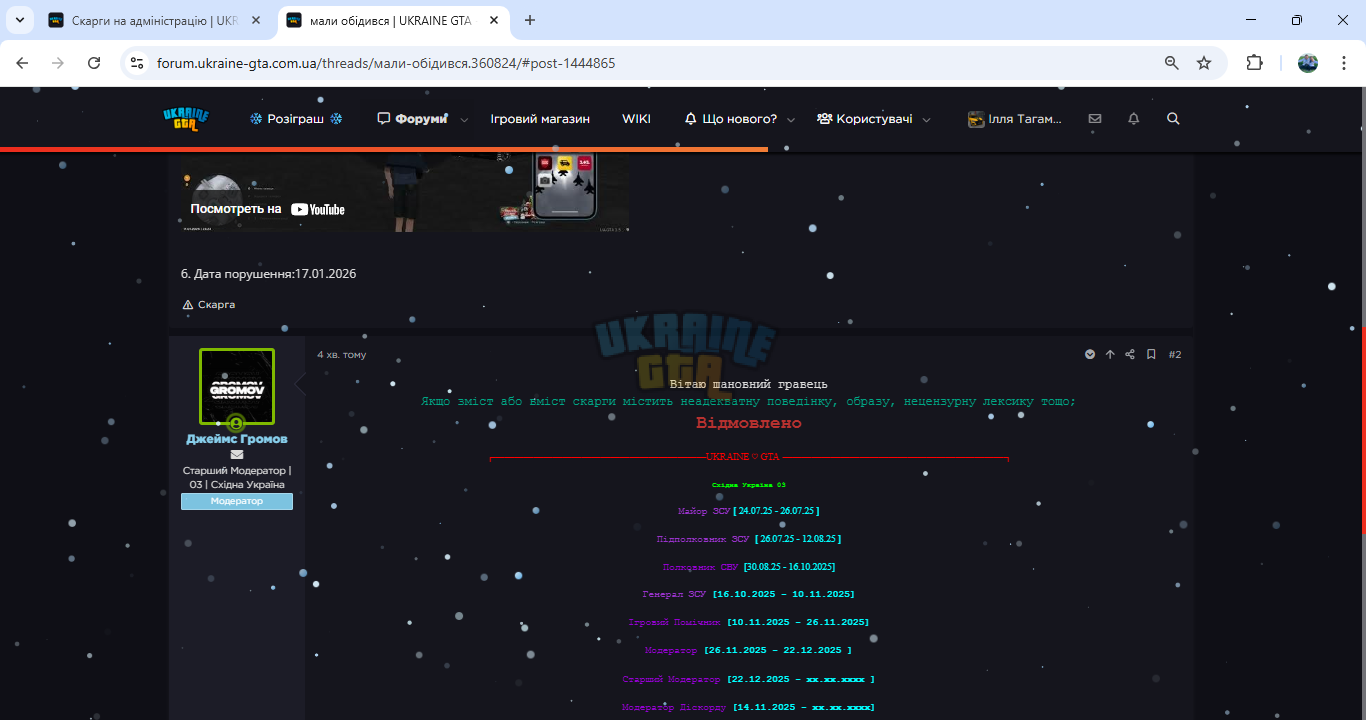
Task: Open Що нового? section
Action: [731, 119]
